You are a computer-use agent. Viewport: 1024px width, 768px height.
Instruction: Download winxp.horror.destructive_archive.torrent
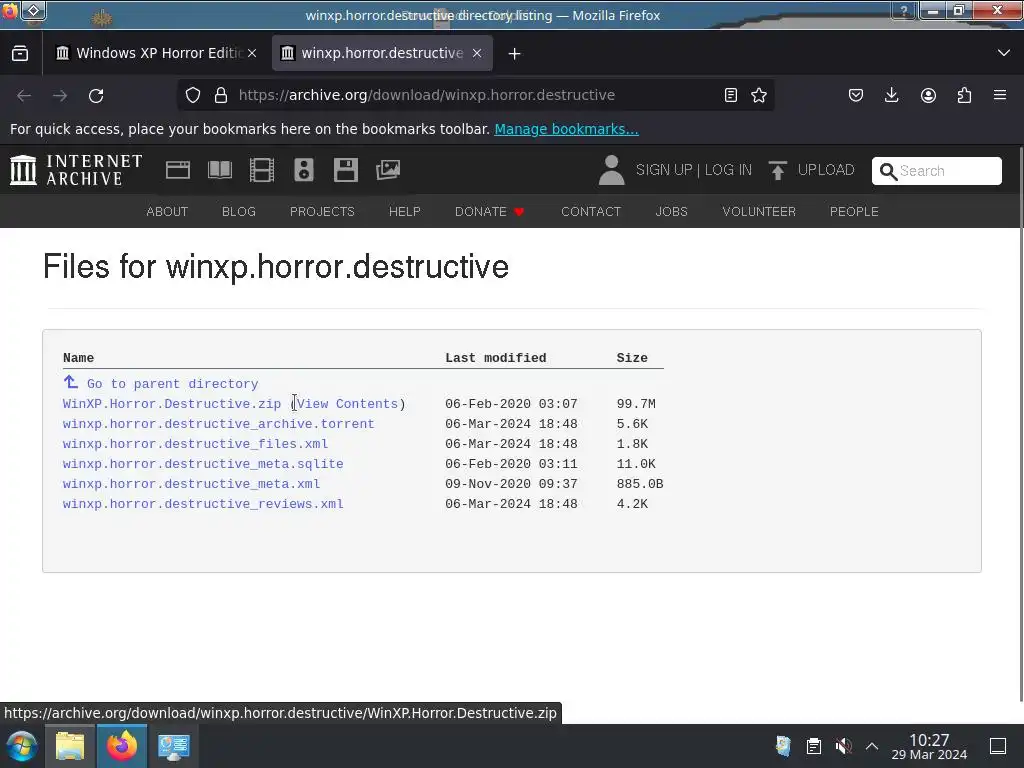(218, 424)
